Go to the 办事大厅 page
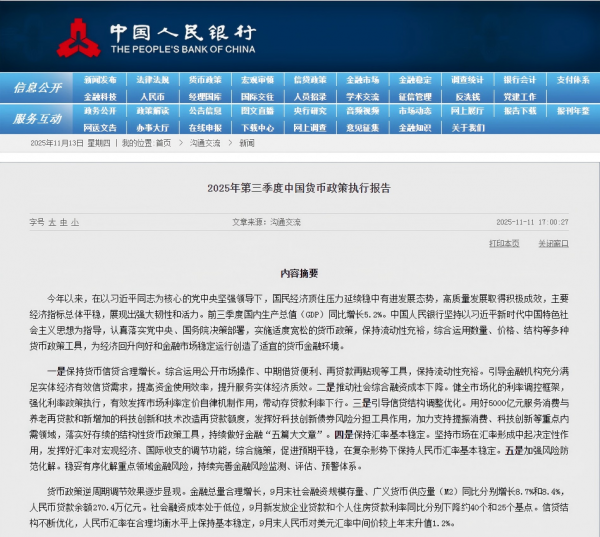This screenshot has width=600, height=537. (x=153, y=128)
